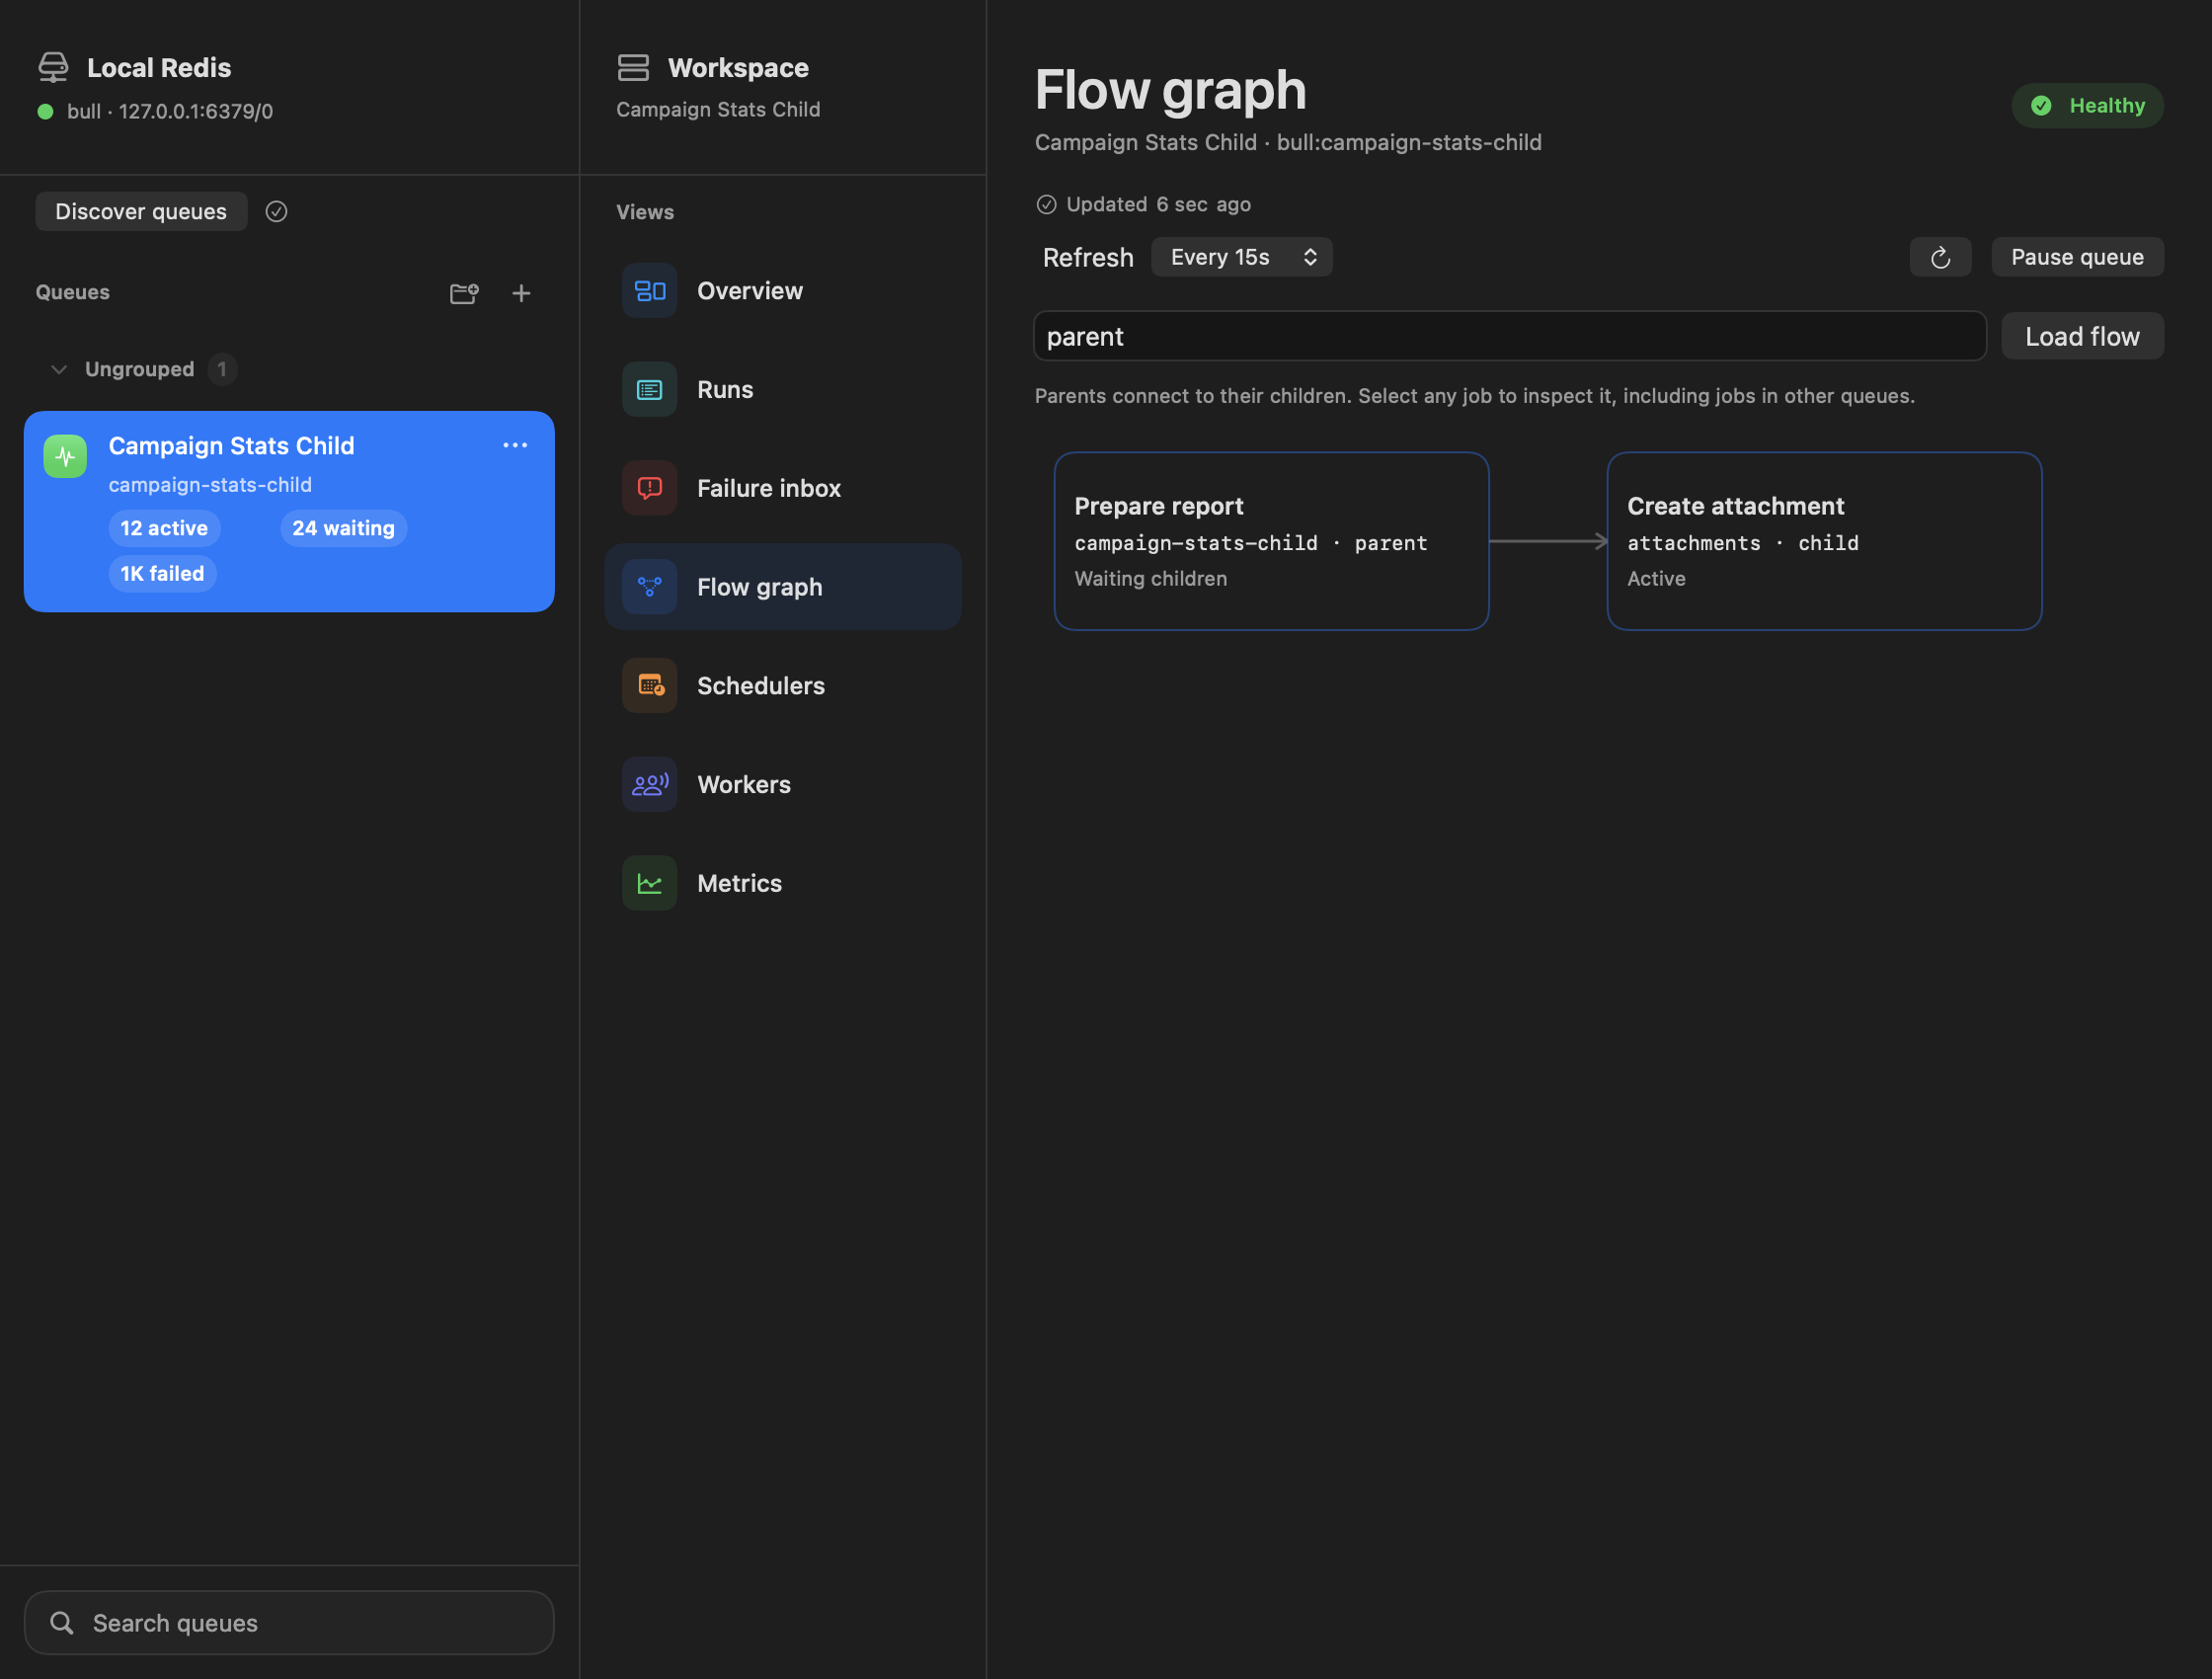Click the bull:campaign-stats-child subtitle text
This screenshot has height=1679, width=2212.
coord(1408,142)
